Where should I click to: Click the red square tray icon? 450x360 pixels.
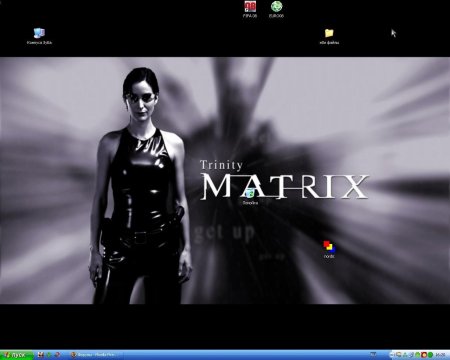click(424, 355)
